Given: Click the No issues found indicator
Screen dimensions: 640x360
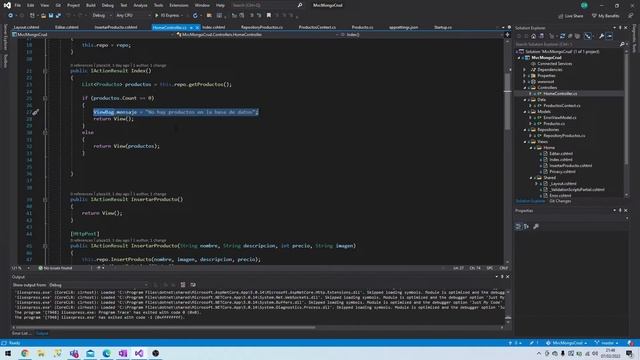Looking at the screenshot, I should point(55,268).
